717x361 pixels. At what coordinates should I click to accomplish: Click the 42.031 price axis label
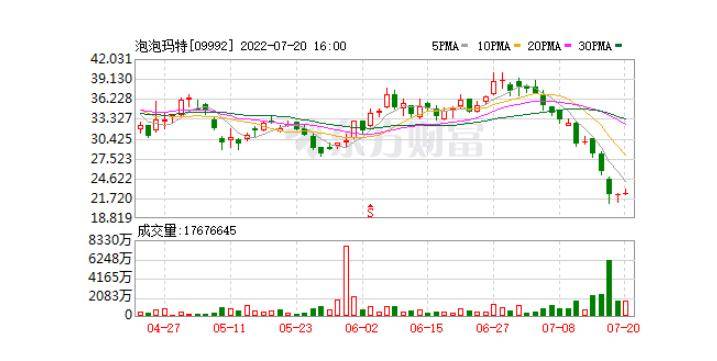(x=111, y=59)
